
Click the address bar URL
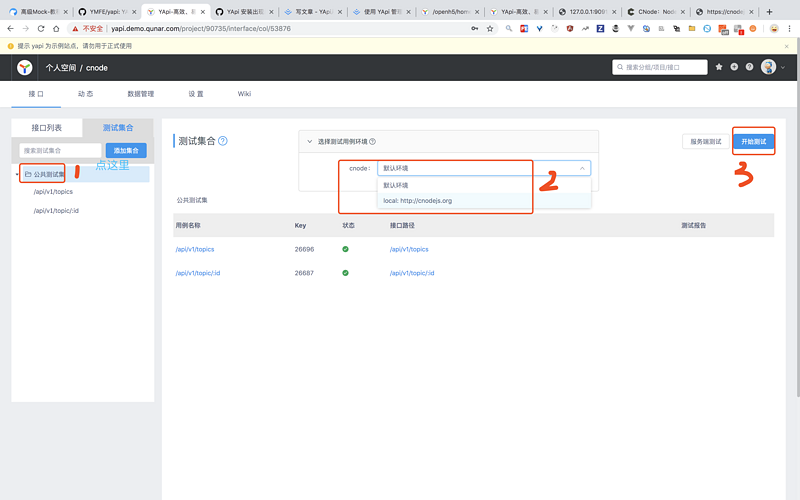[201, 29]
